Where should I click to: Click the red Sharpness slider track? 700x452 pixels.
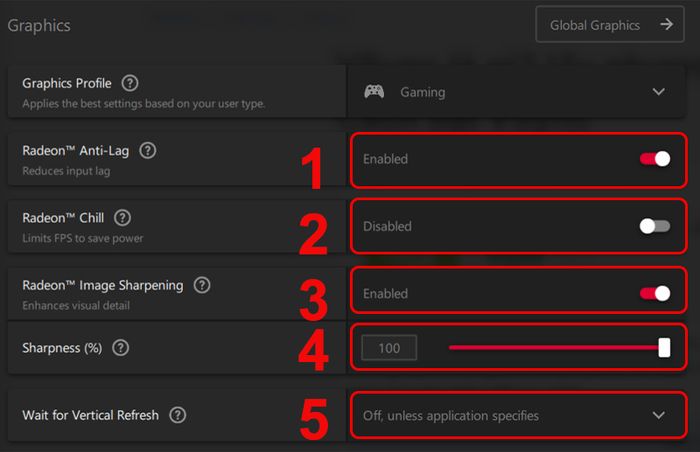tap(554, 347)
